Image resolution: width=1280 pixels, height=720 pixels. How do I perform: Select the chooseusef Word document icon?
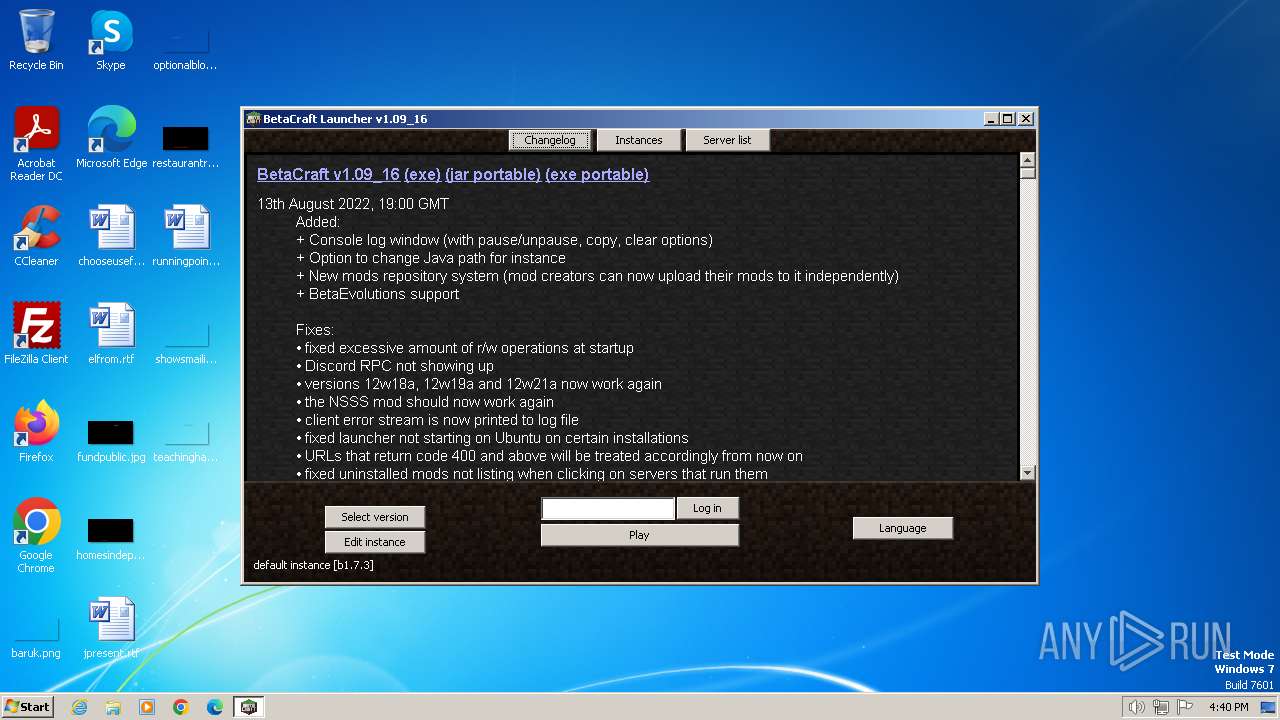coord(111,236)
